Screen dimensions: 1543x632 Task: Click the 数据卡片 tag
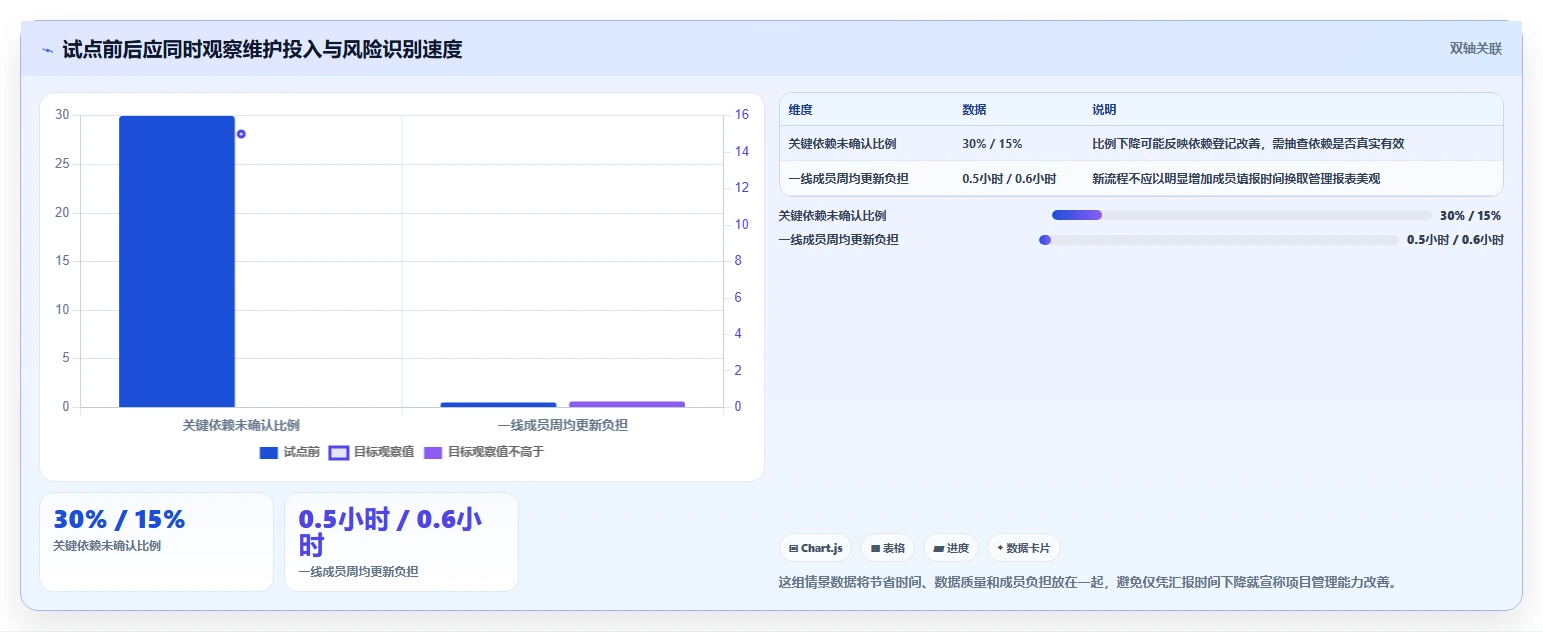pos(1024,548)
